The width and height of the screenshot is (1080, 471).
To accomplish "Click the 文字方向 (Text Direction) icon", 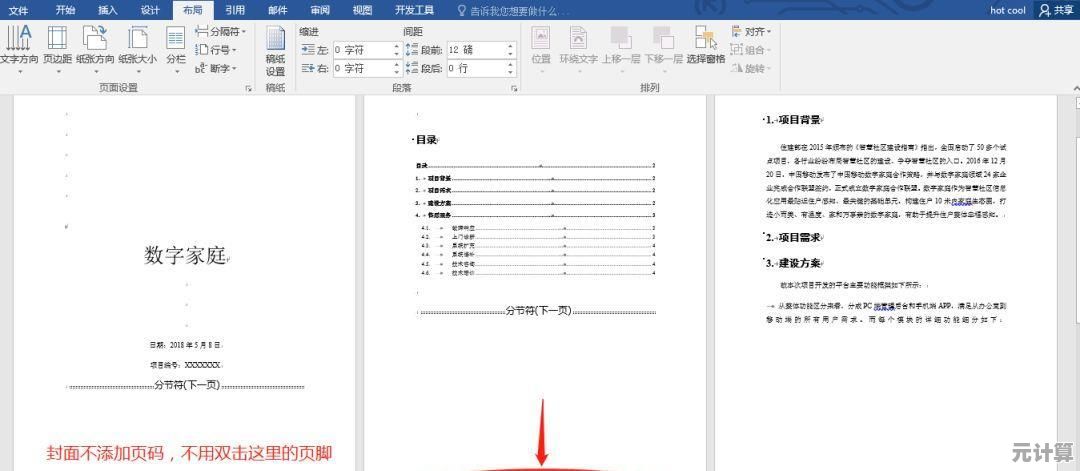I will (18, 45).
